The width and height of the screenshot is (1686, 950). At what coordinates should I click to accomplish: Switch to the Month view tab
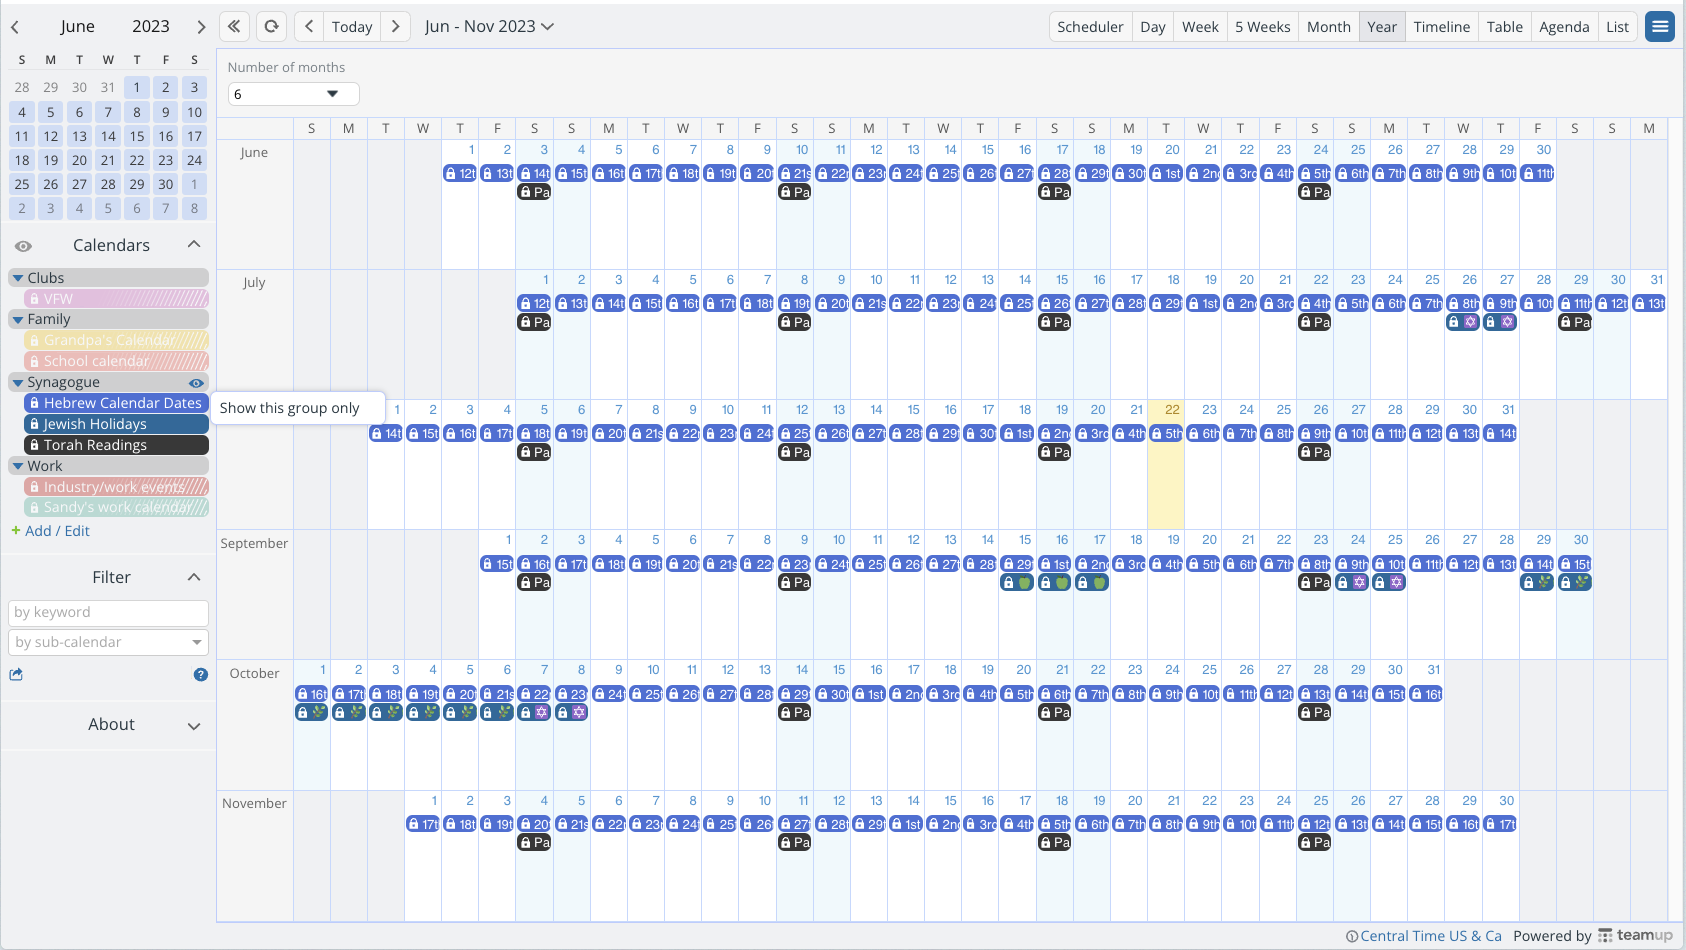[1328, 26]
